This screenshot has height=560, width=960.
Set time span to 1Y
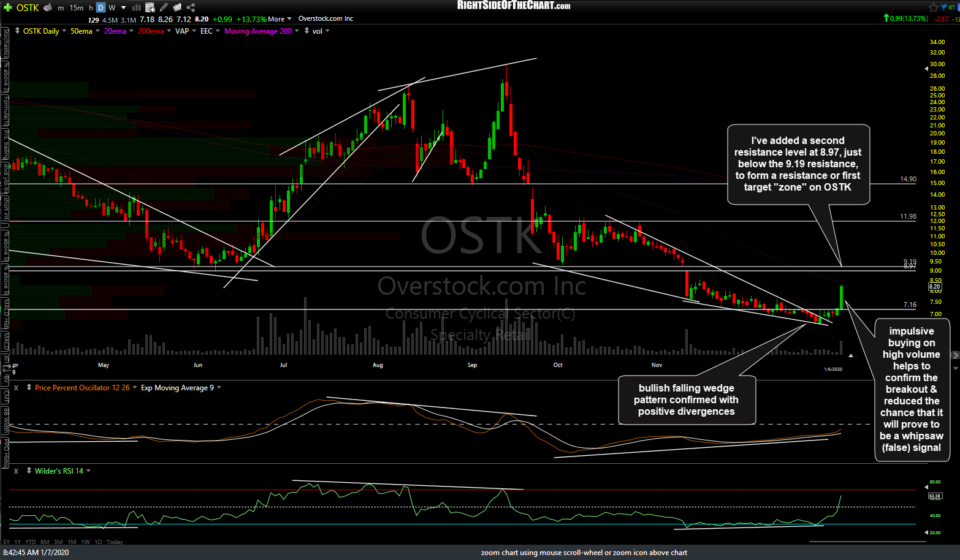(x=18, y=542)
